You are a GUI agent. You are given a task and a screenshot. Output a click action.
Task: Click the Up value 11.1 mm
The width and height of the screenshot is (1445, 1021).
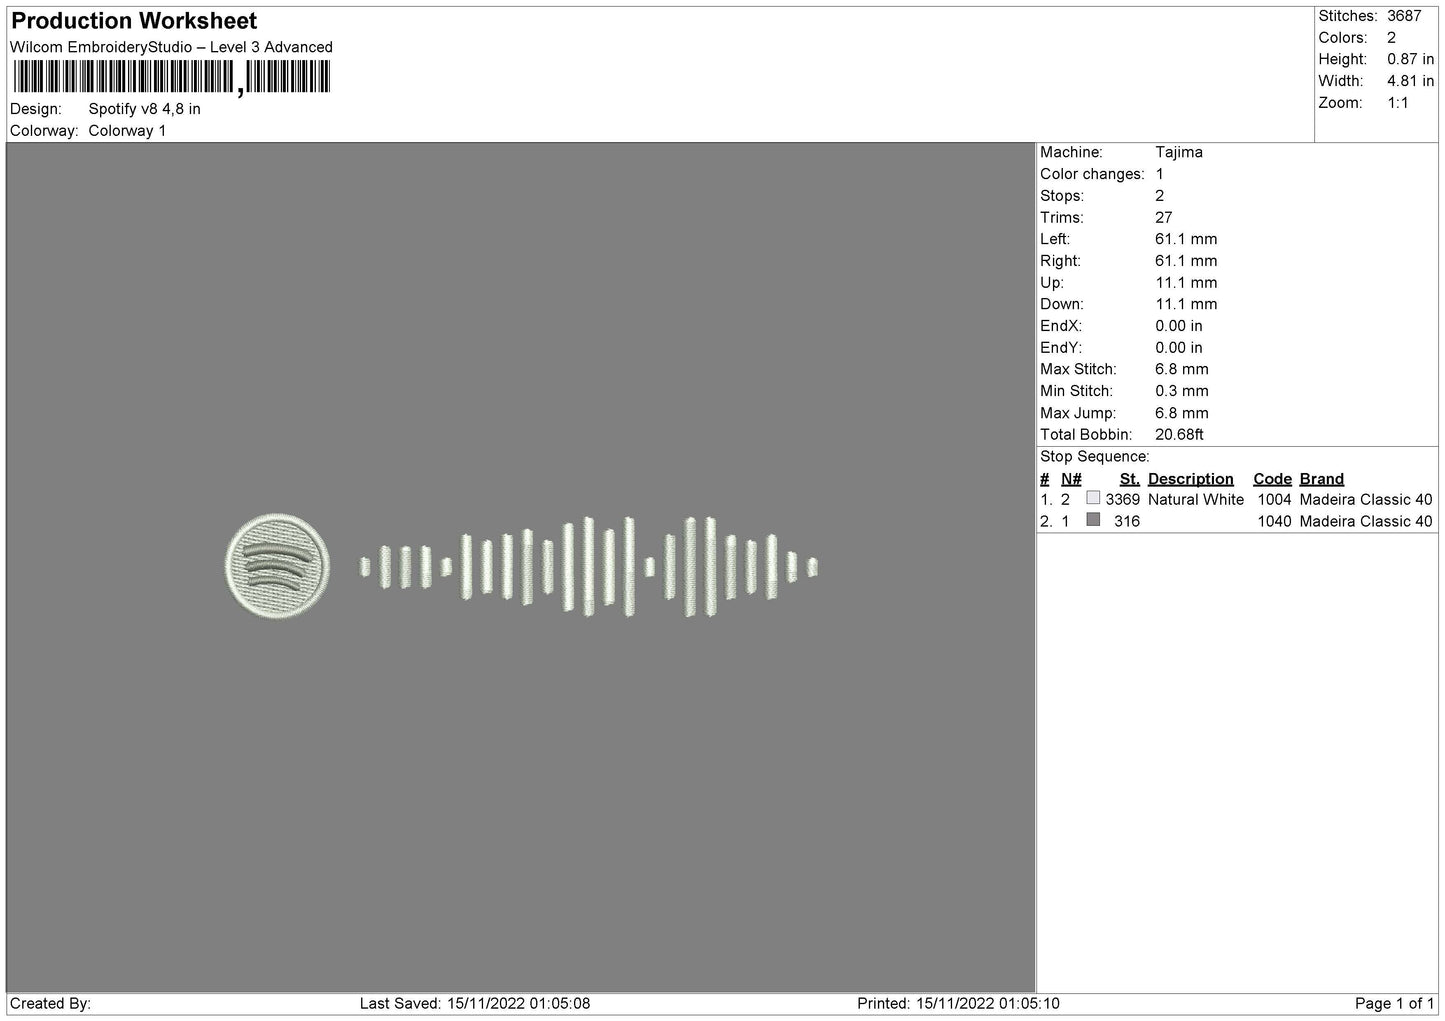[x=1186, y=283]
